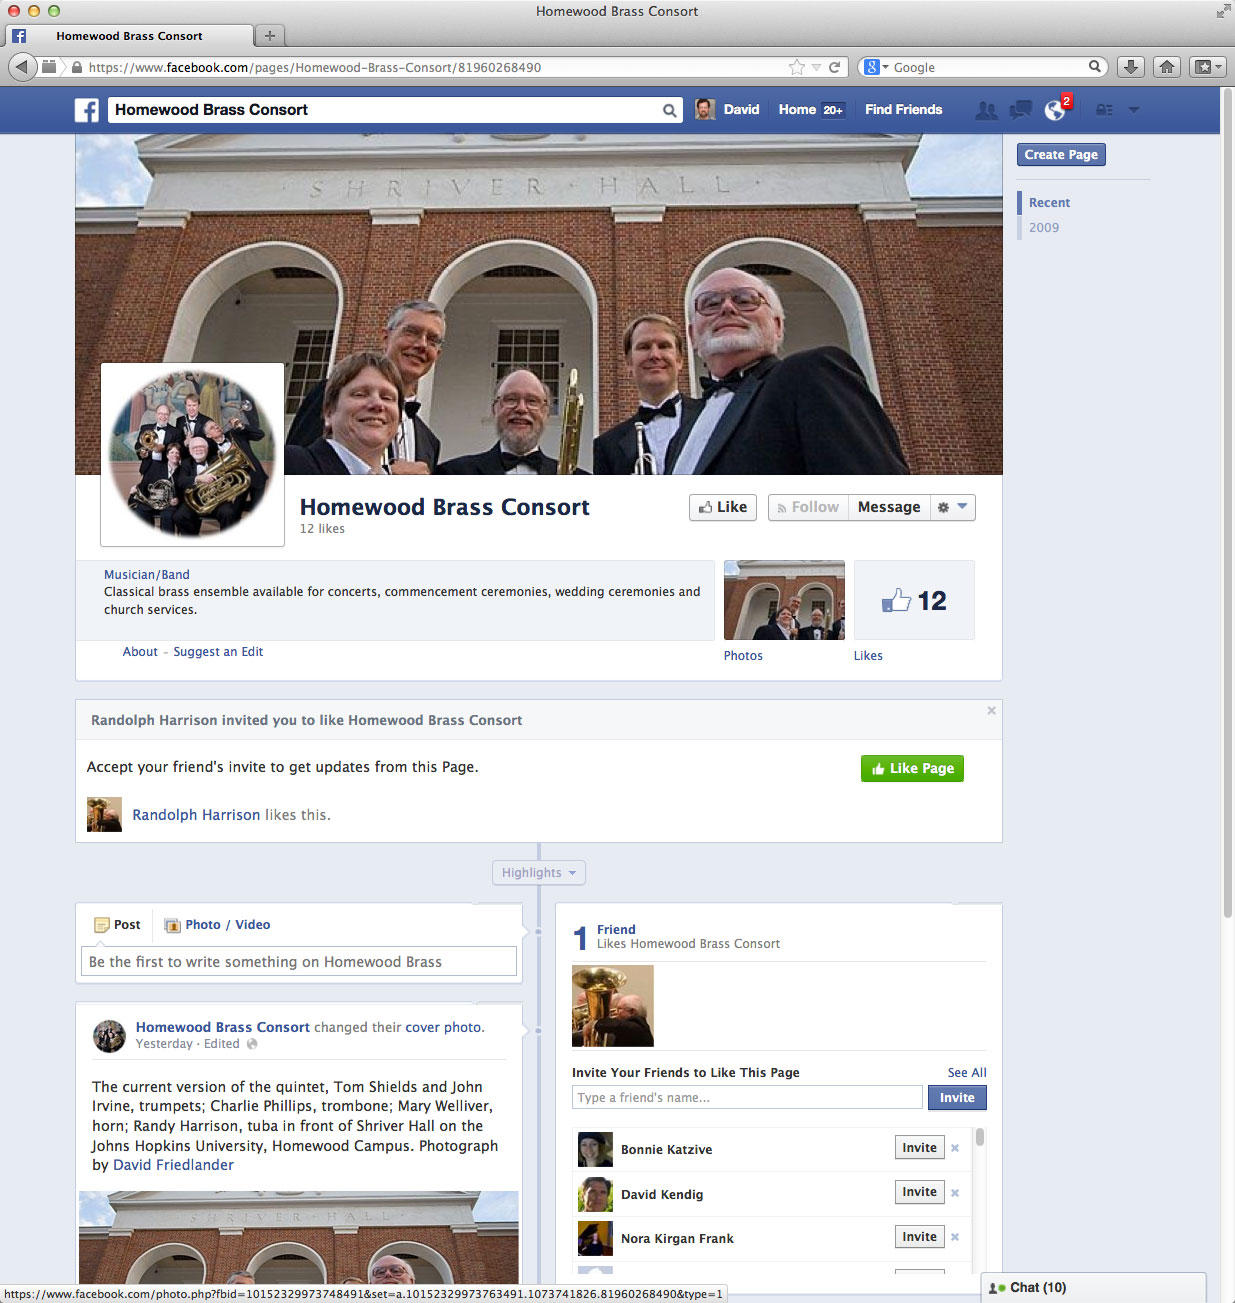The width and height of the screenshot is (1235, 1303).
Task: Click the browser back button
Action: pyautogui.click(x=22, y=67)
